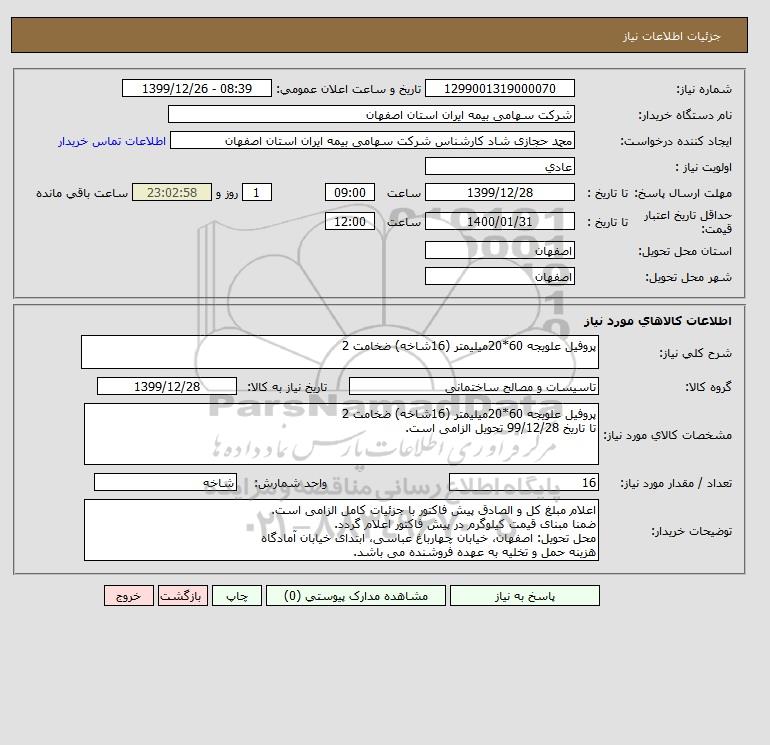Viewport: 770px width, 745px height.
Task: Click the اولویت نیاز label
Action: (704, 167)
